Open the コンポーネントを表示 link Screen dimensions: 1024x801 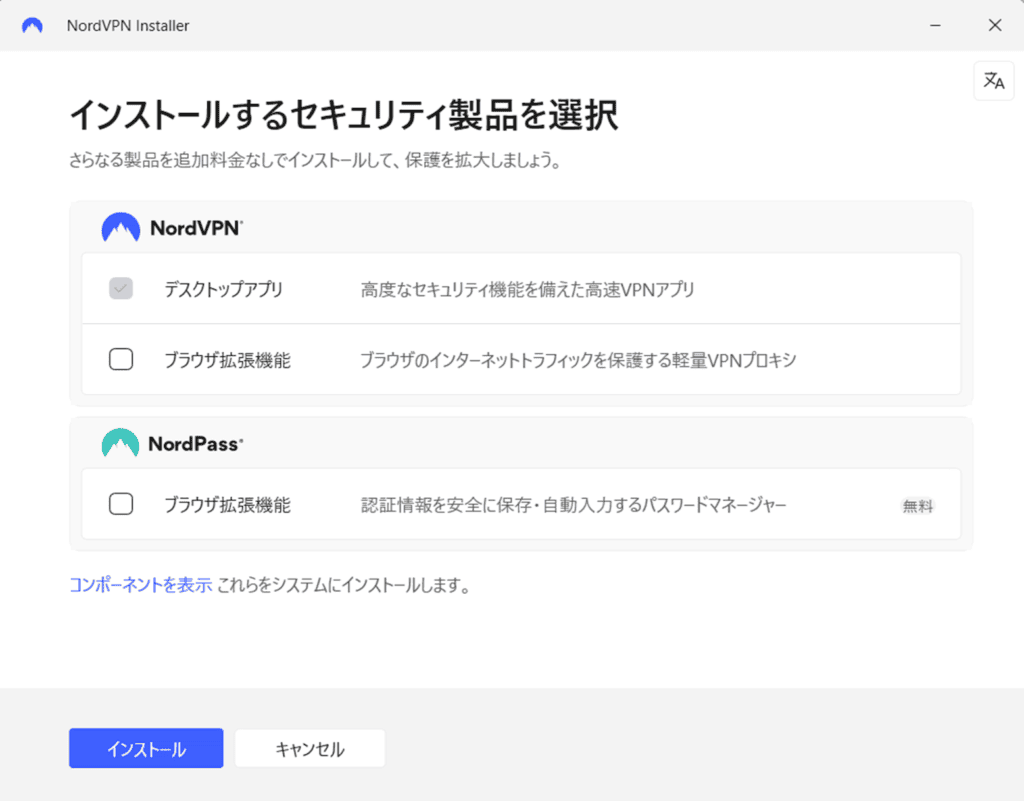(140, 586)
